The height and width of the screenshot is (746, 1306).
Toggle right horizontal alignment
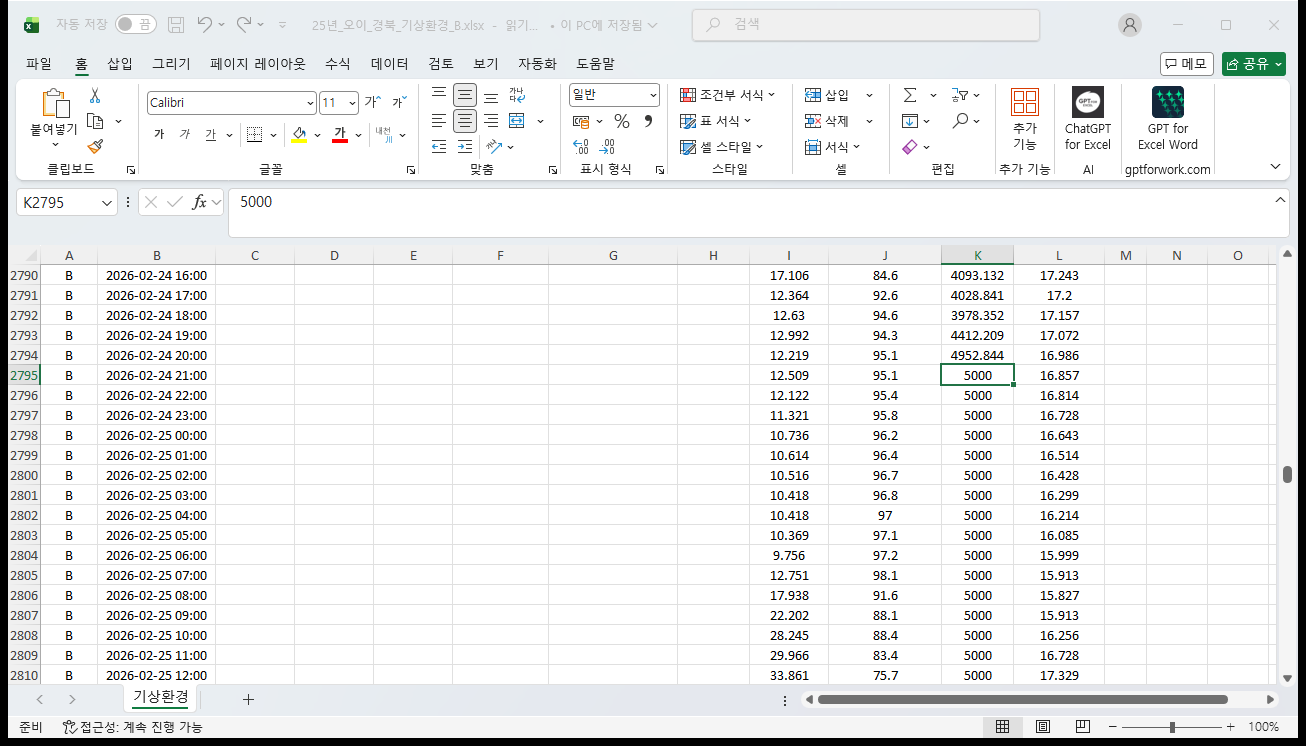[x=491, y=121]
